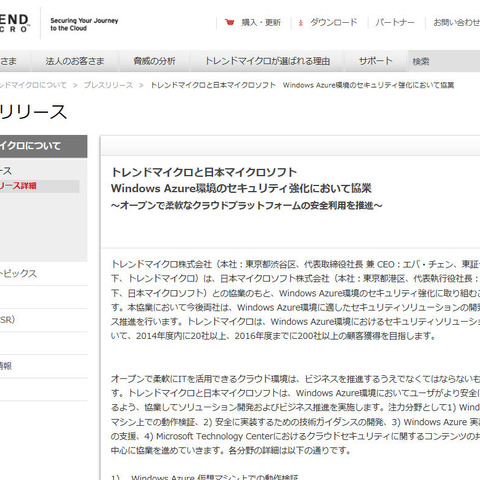Open the お問い合わせ link
This screenshot has width=480, height=480.
457,23
